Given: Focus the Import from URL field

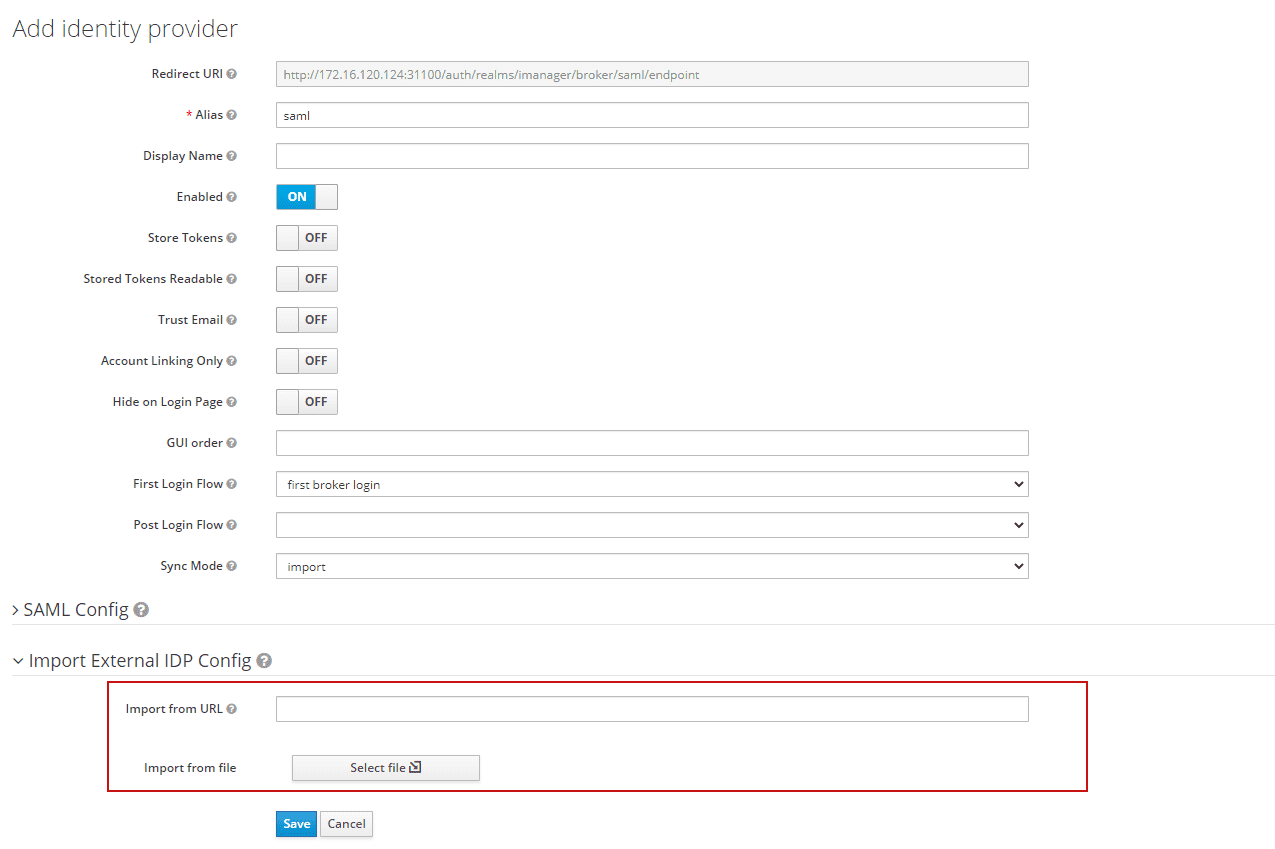Looking at the screenshot, I should [652, 709].
